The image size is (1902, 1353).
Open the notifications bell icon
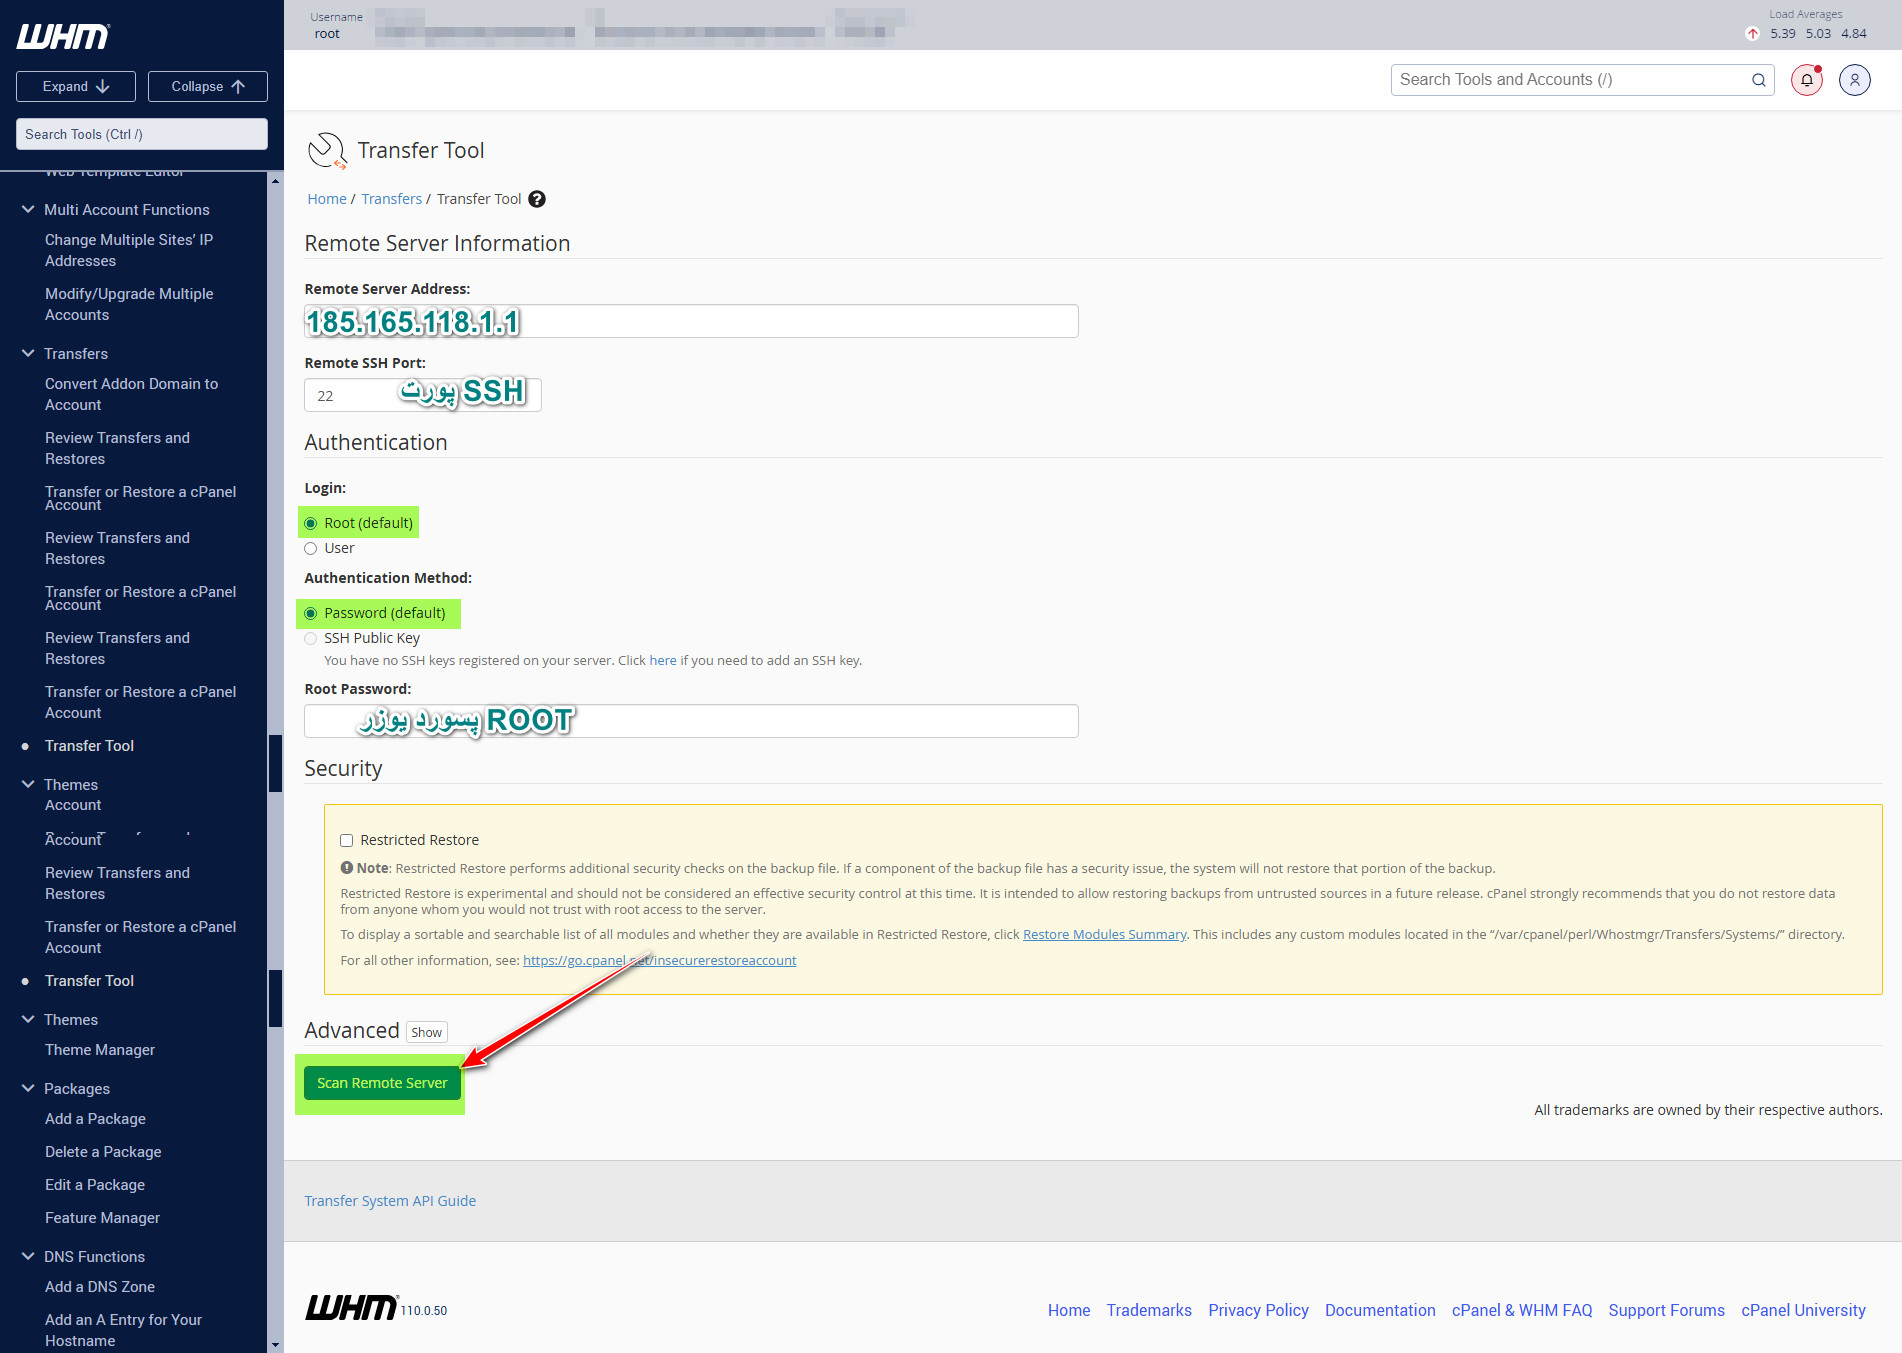click(1806, 80)
